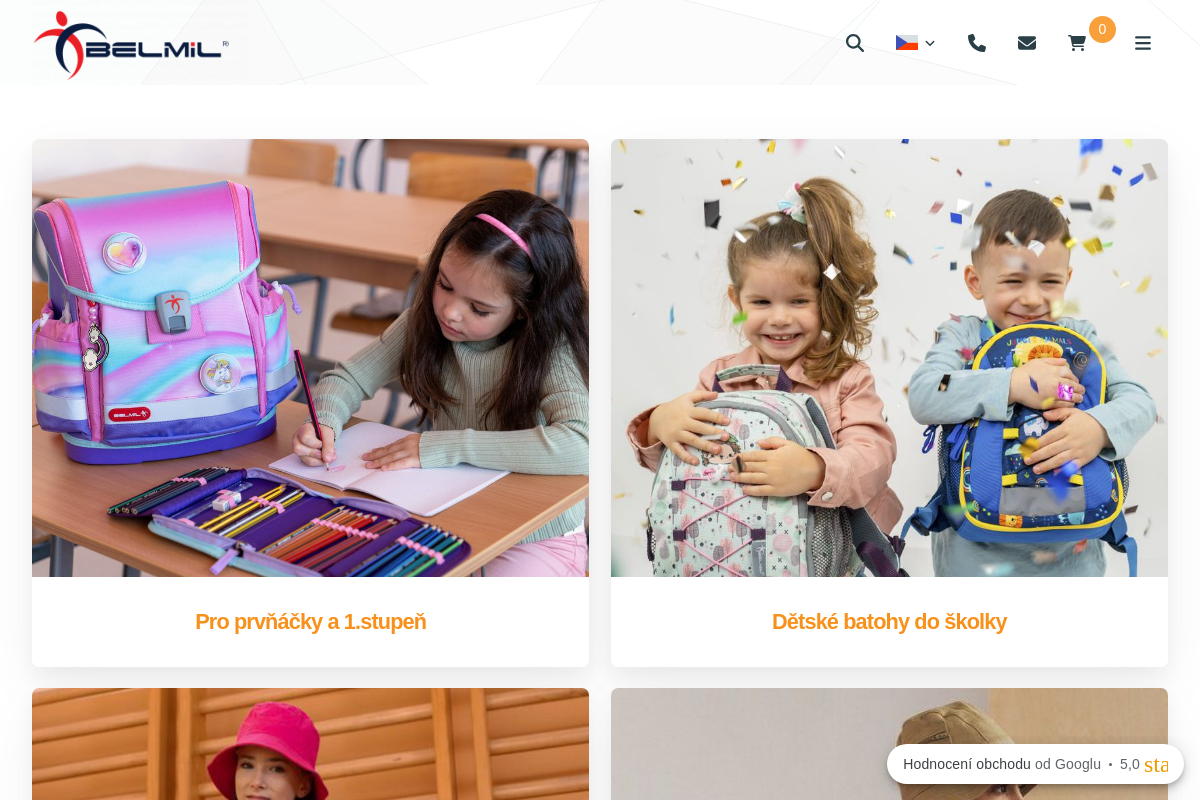Click the white area under 'Dětské batohy' card

pos(889,653)
